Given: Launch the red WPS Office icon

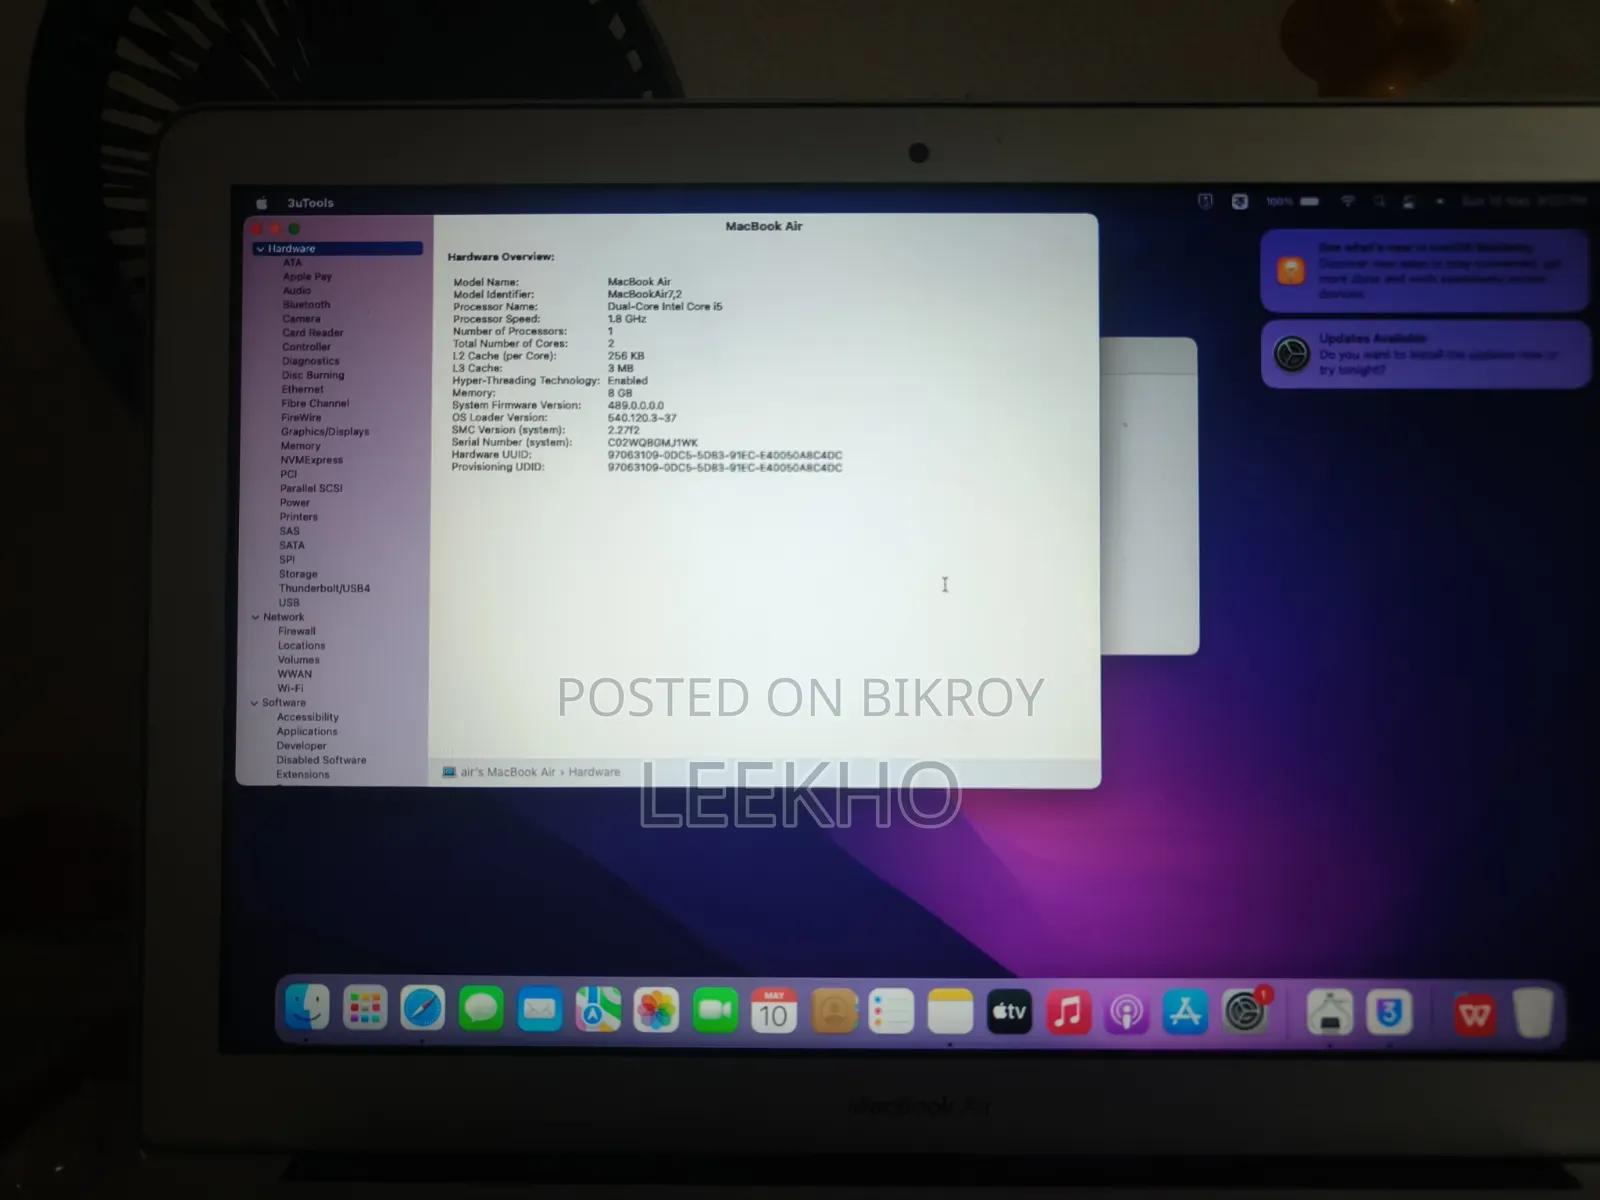Looking at the screenshot, I should (x=1474, y=1015).
